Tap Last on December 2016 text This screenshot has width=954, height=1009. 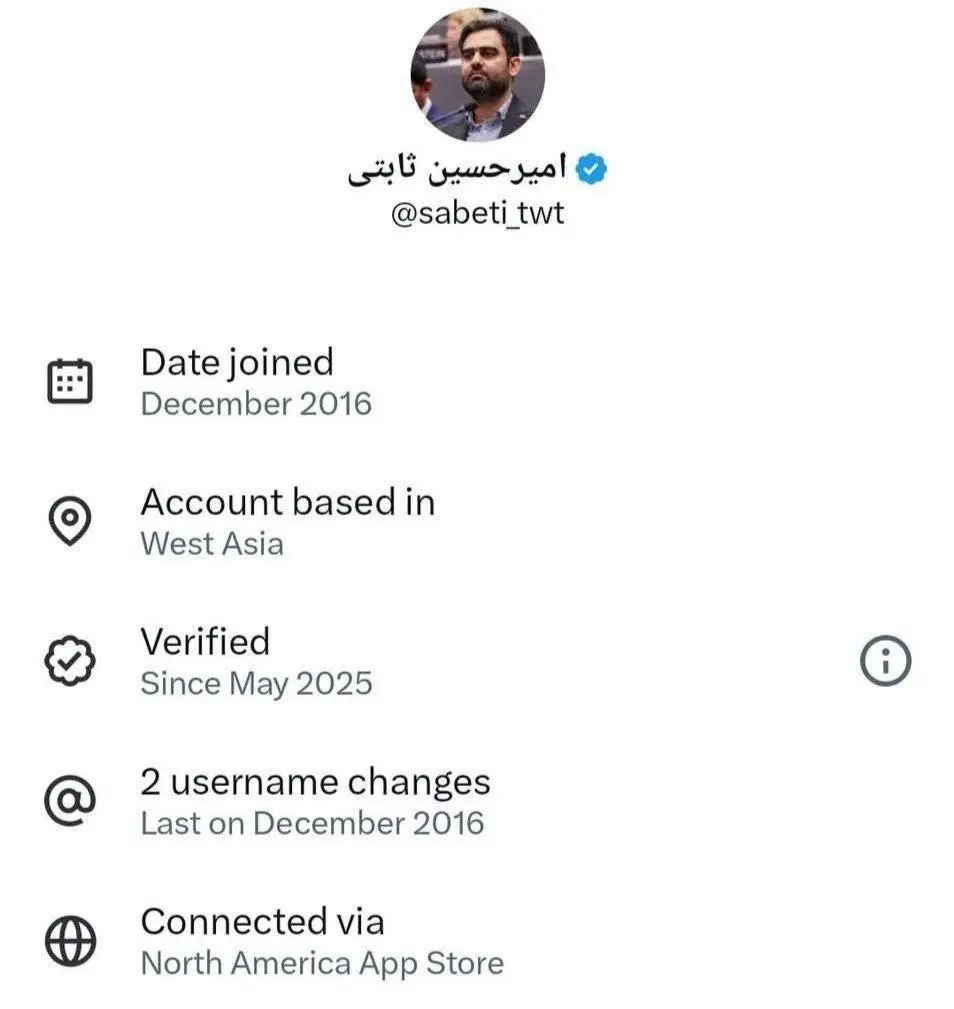point(312,823)
